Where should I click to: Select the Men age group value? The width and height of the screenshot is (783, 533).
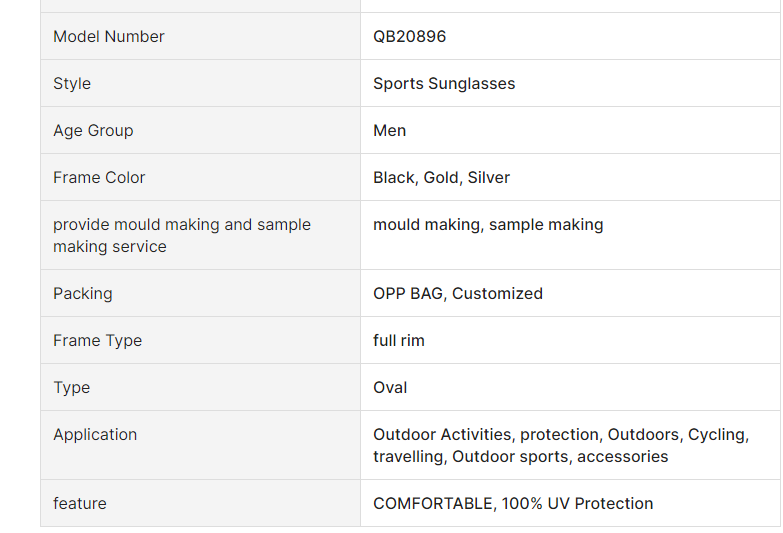[x=390, y=131]
